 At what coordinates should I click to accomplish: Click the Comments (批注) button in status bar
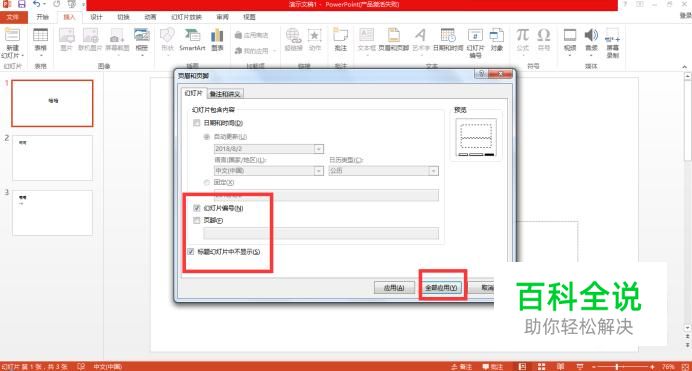point(493,367)
